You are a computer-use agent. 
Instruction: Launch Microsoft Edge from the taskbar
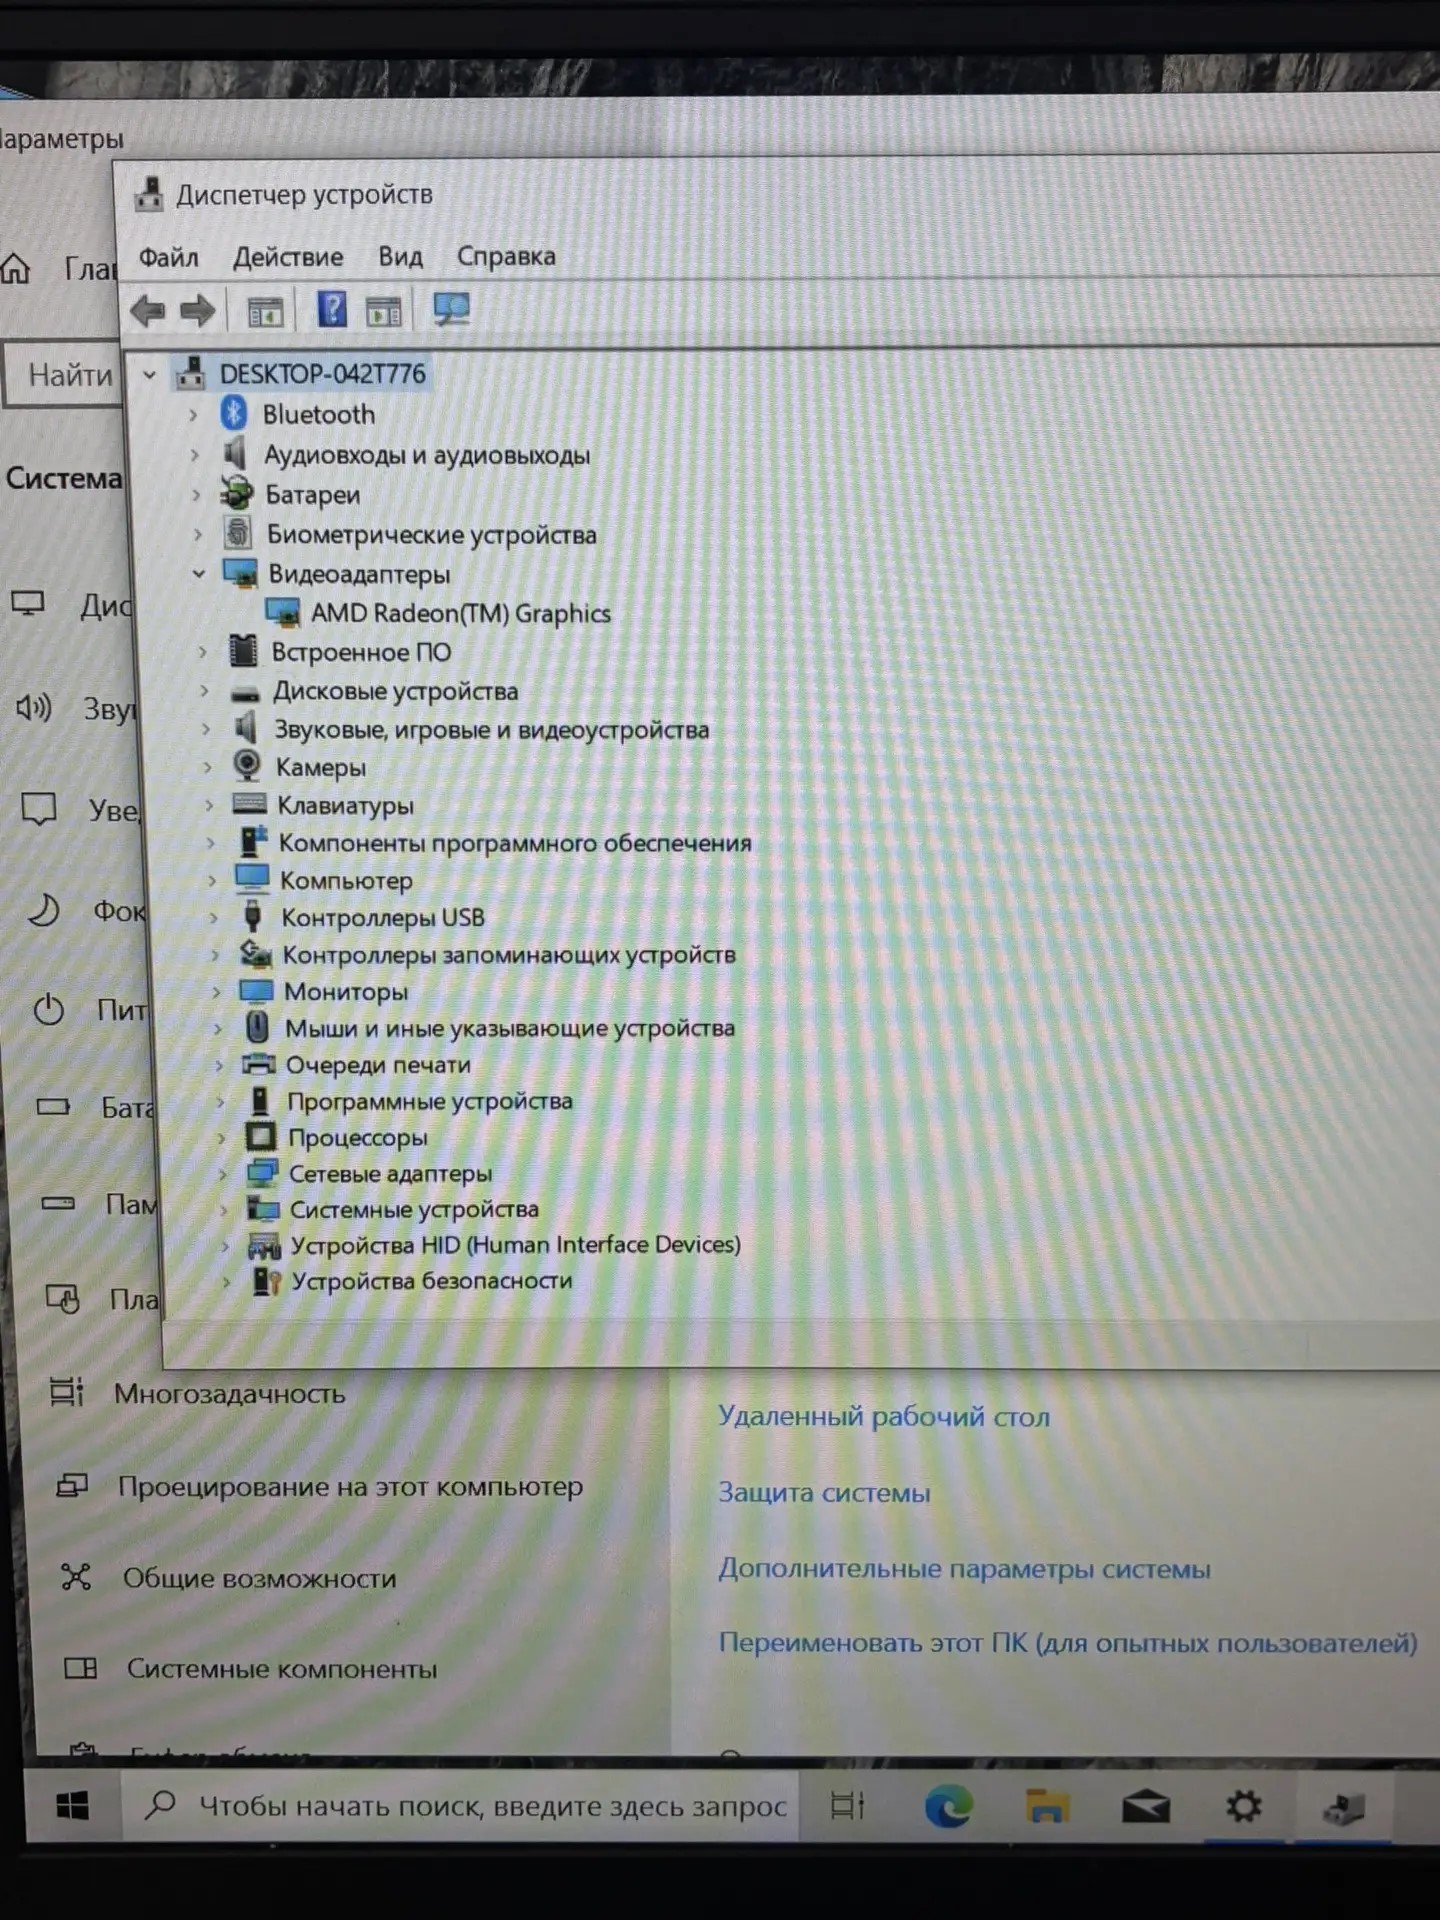pyautogui.click(x=948, y=1805)
